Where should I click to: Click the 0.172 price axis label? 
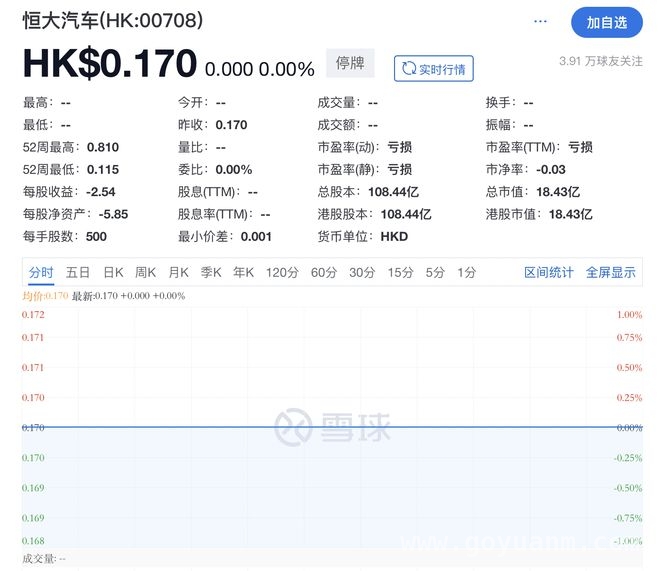tap(33, 315)
